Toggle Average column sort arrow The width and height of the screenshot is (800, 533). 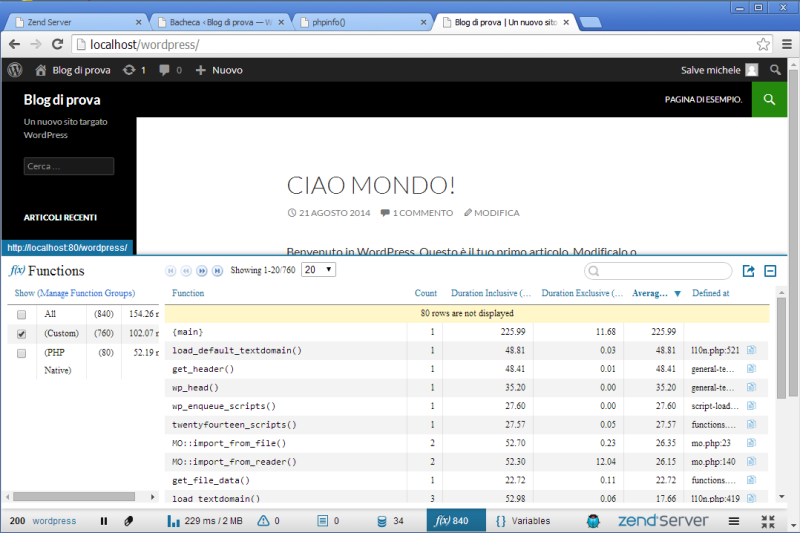click(x=678, y=294)
